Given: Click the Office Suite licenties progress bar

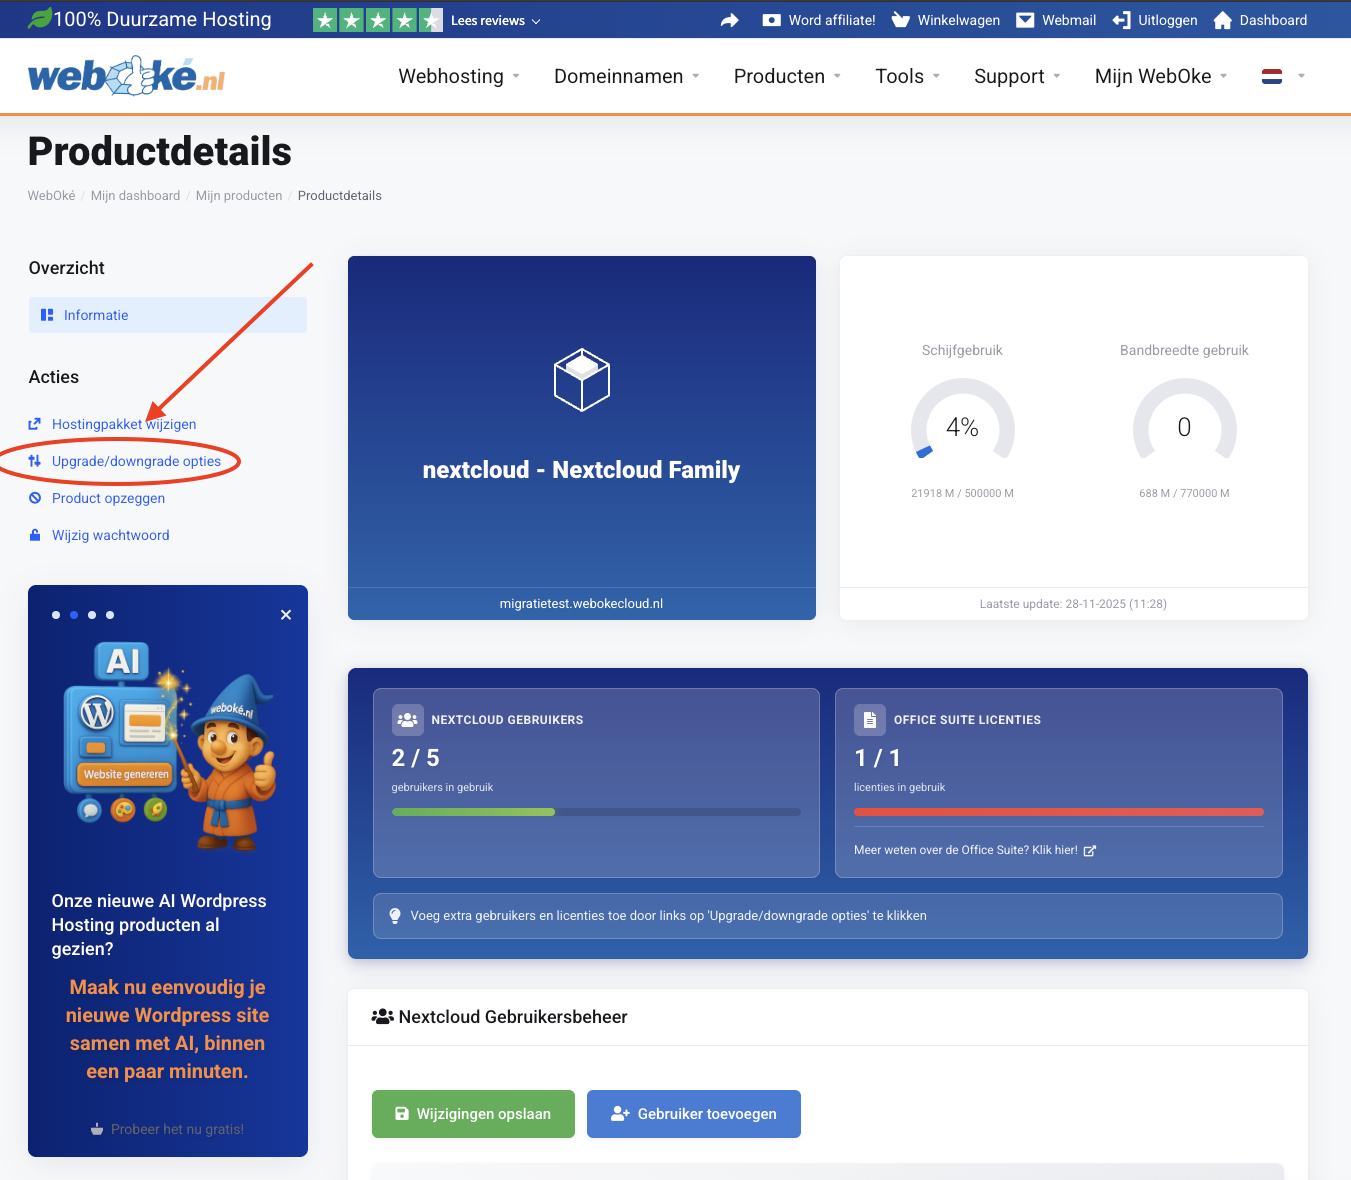Looking at the screenshot, I should coord(1059,812).
